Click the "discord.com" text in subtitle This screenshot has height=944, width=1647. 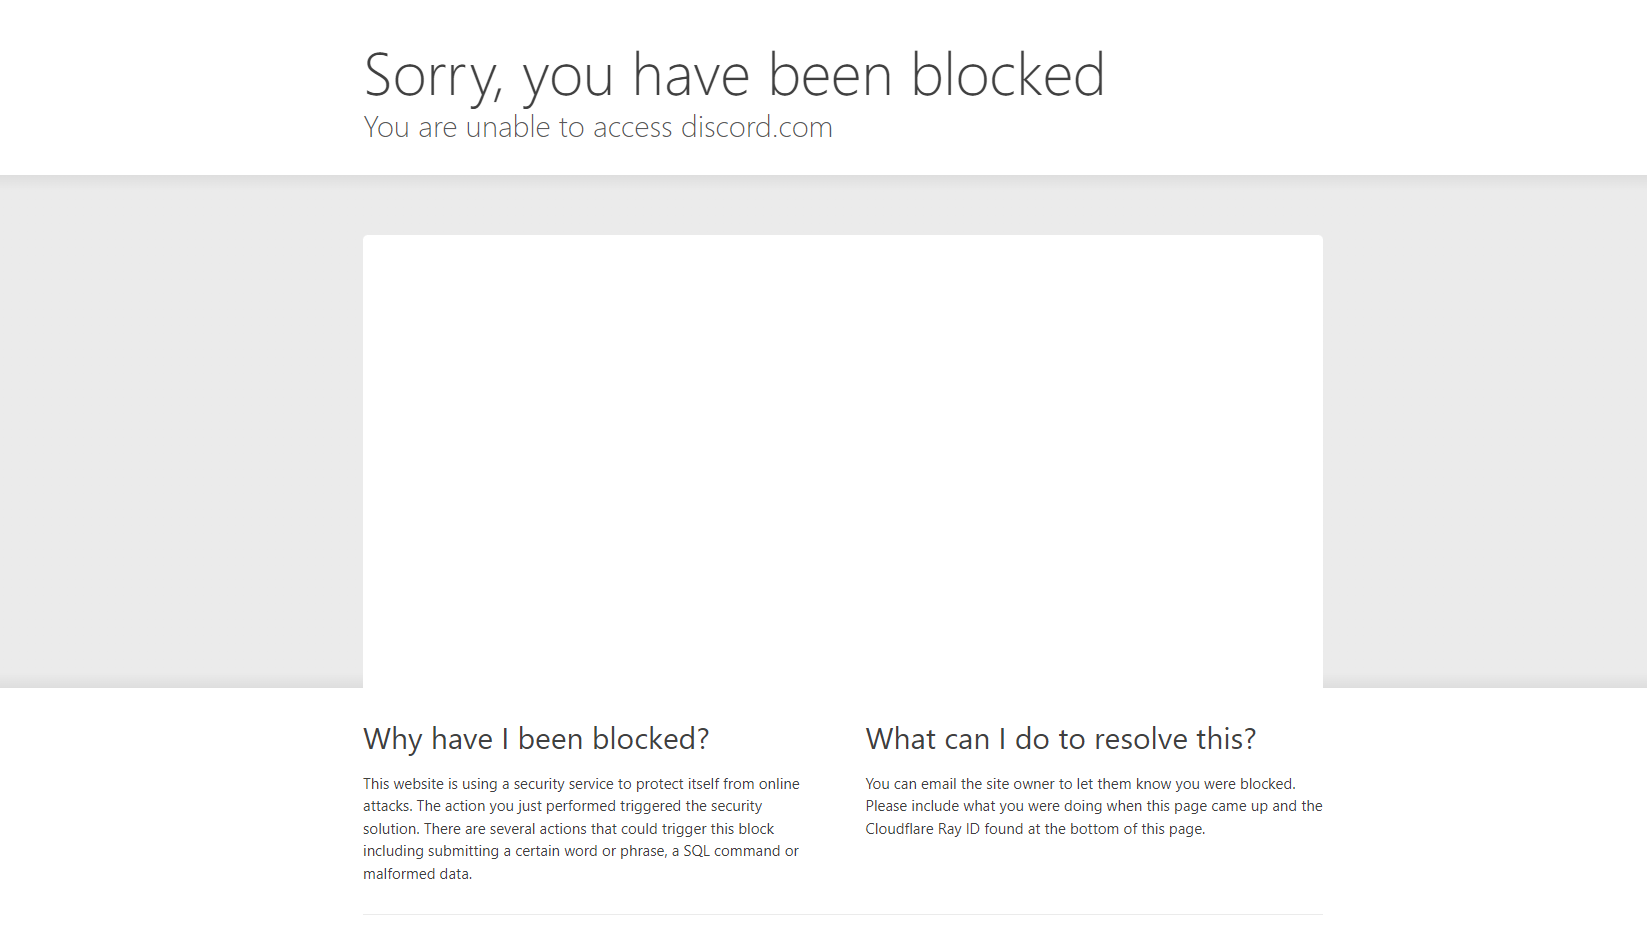756,127
